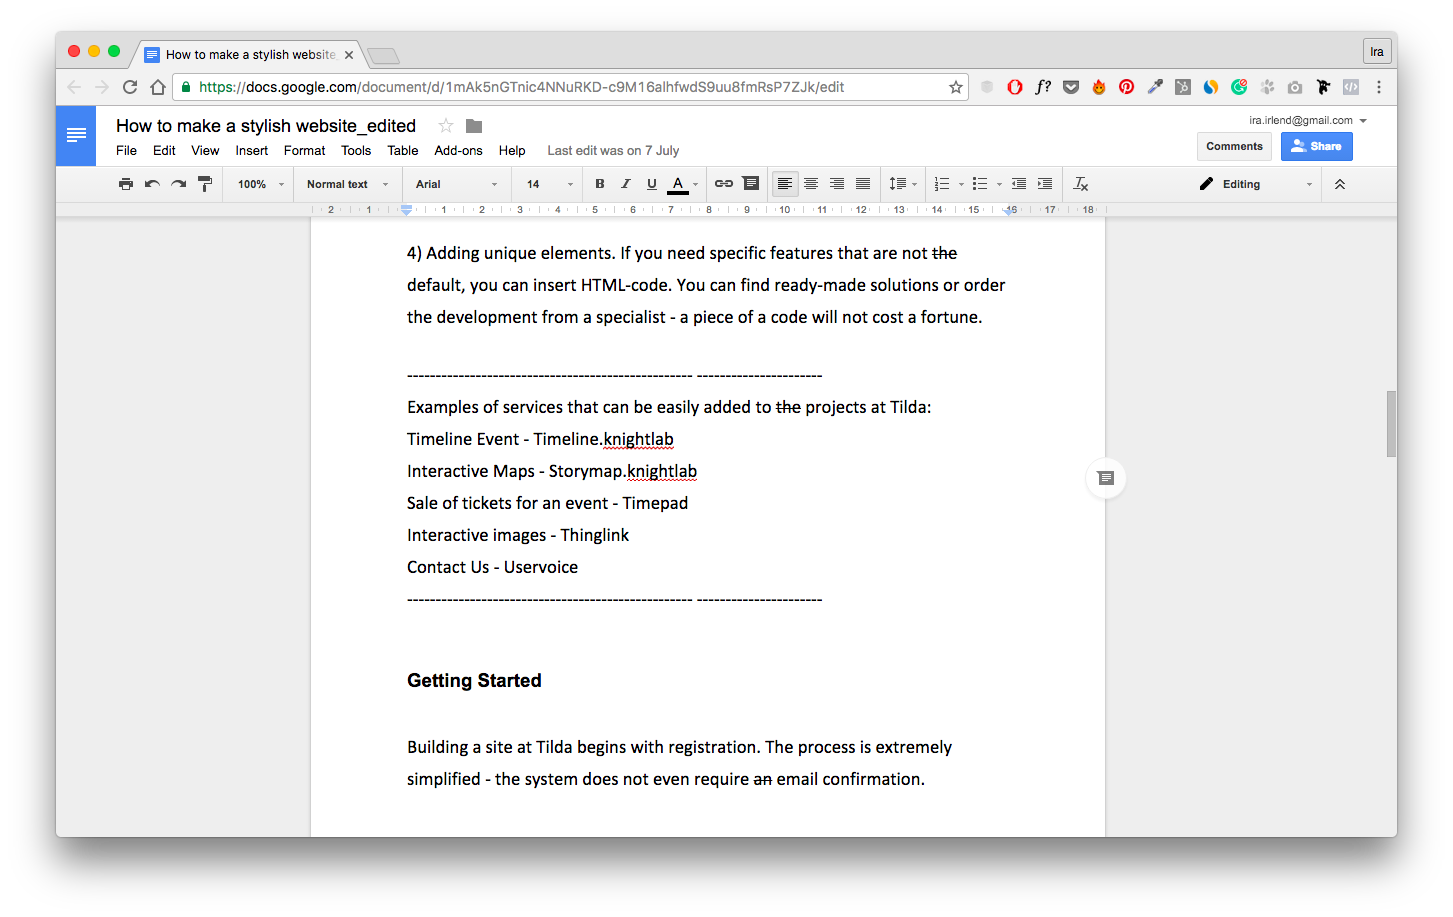
Task: Click the left indent marker on ruler
Action: (406, 211)
